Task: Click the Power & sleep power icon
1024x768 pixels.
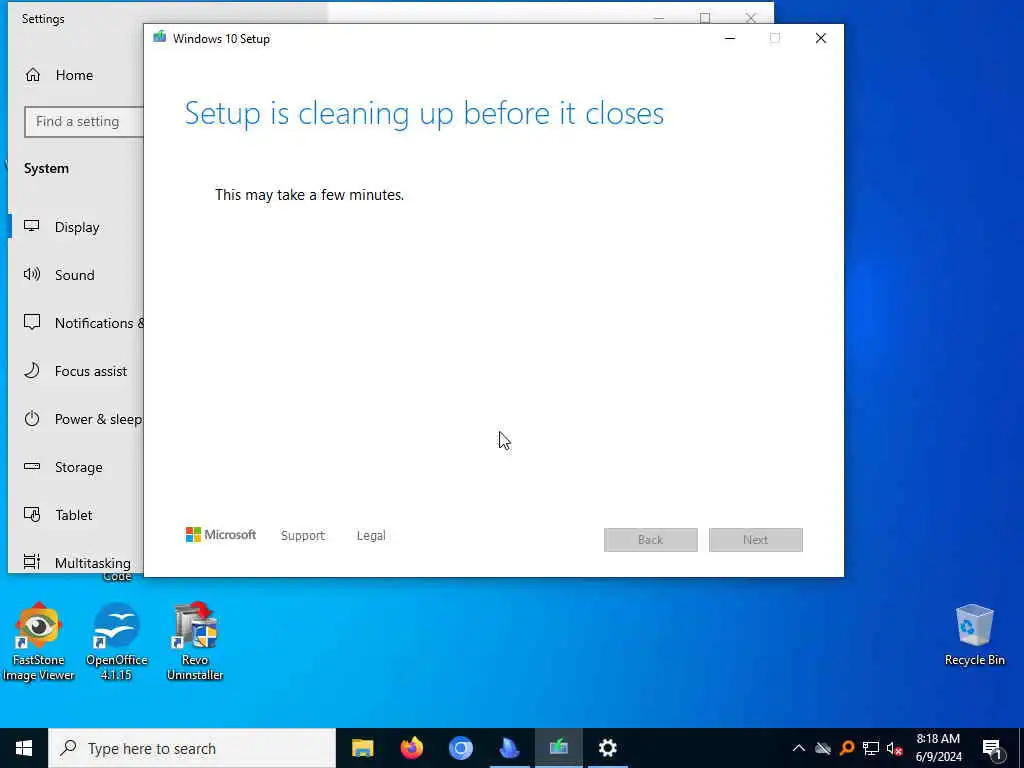Action: 31,419
